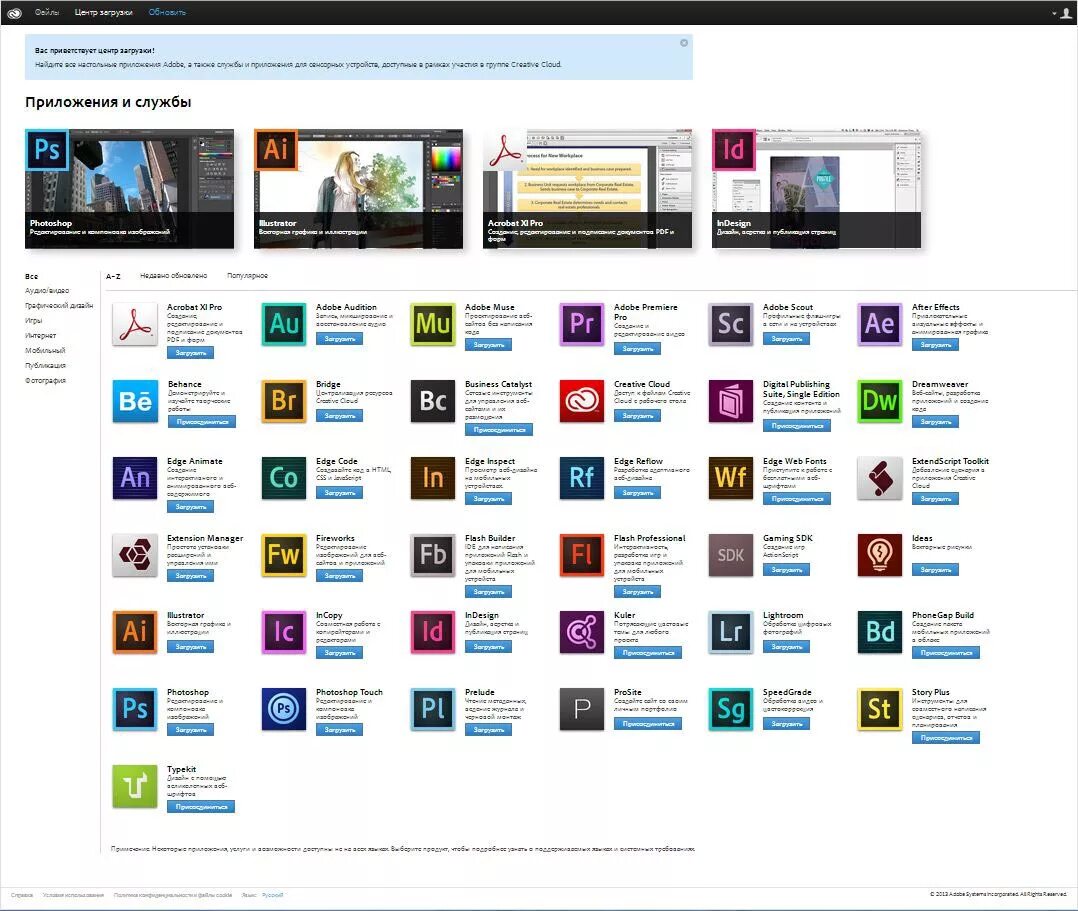Filter by Аудио/видео category
This screenshot has height=911, width=1078.
pyautogui.click(x=47, y=291)
